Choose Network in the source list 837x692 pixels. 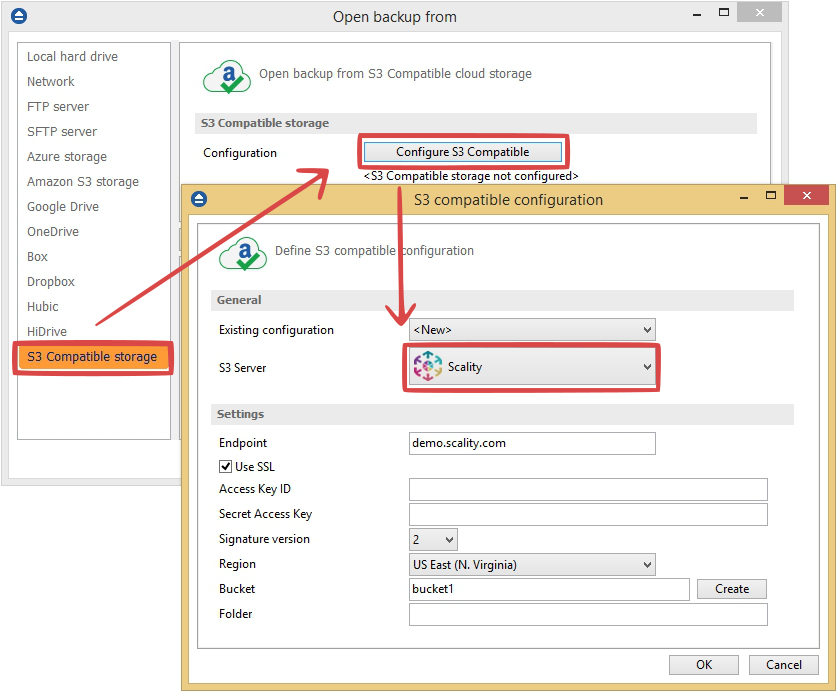tap(51, 82)
